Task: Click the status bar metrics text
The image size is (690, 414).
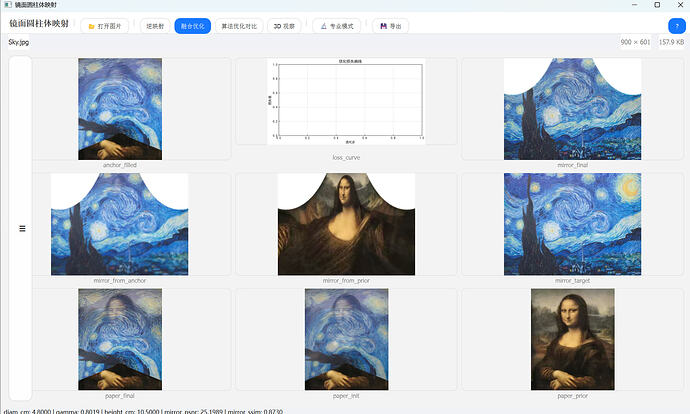Action: (143, 411)
